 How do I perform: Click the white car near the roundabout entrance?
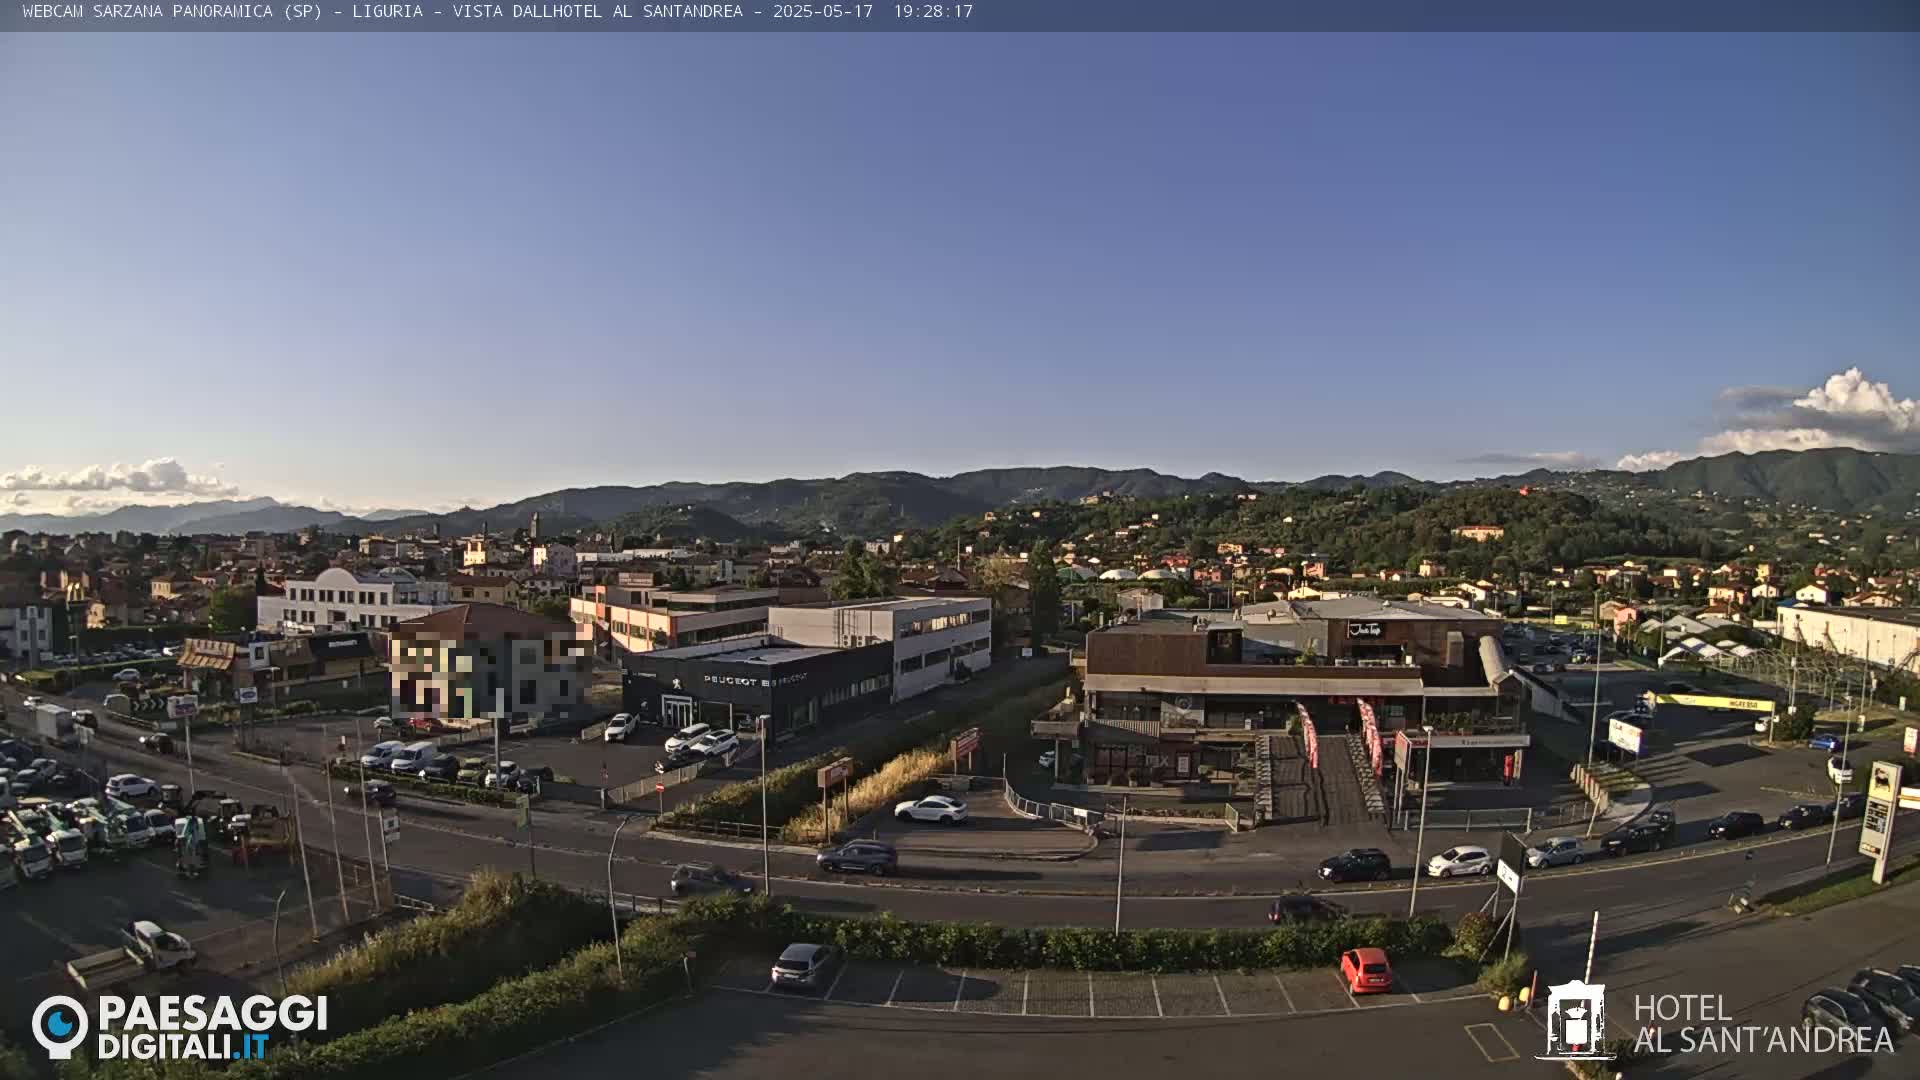tap(931, 809)
